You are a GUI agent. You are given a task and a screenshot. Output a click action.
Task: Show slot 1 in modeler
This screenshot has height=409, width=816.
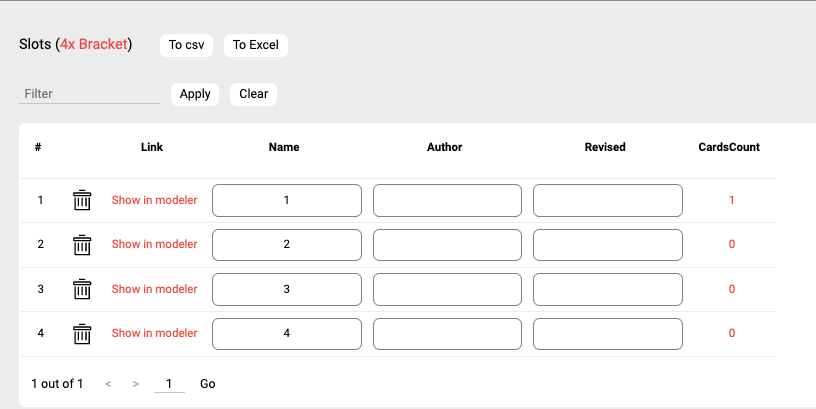pos(154,200)
